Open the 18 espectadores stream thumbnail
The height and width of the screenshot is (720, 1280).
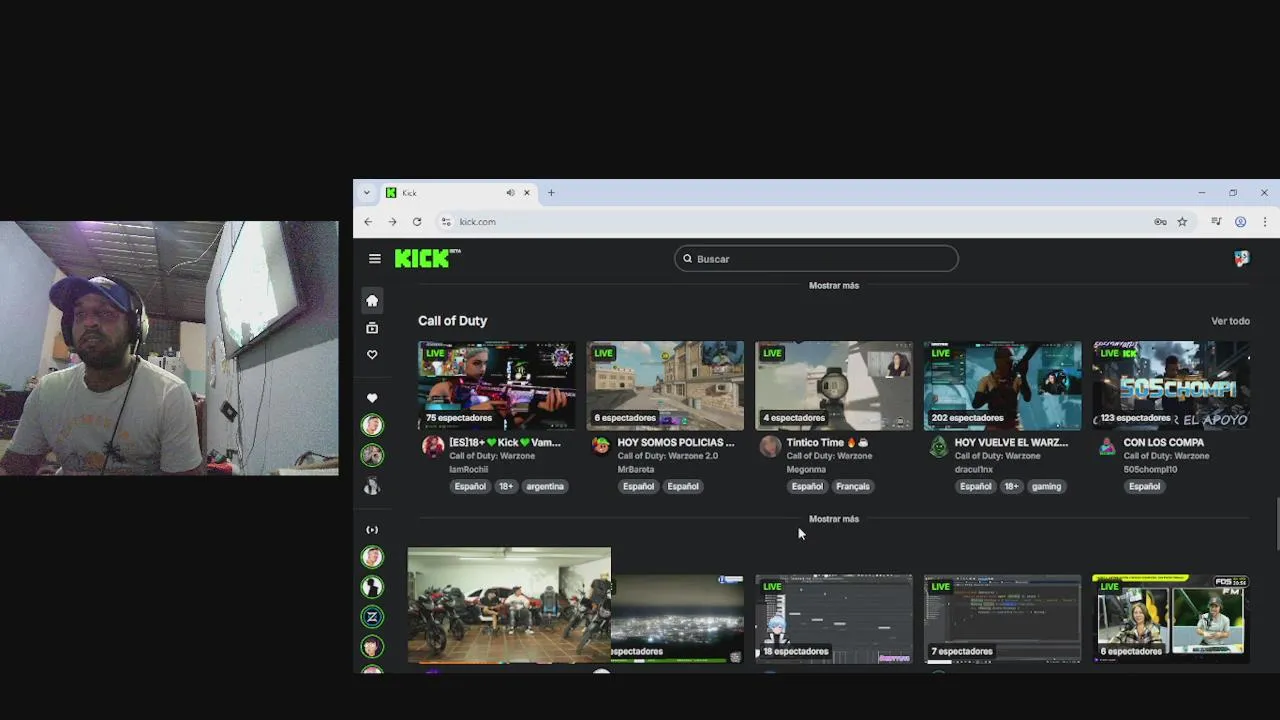point(834,618)
